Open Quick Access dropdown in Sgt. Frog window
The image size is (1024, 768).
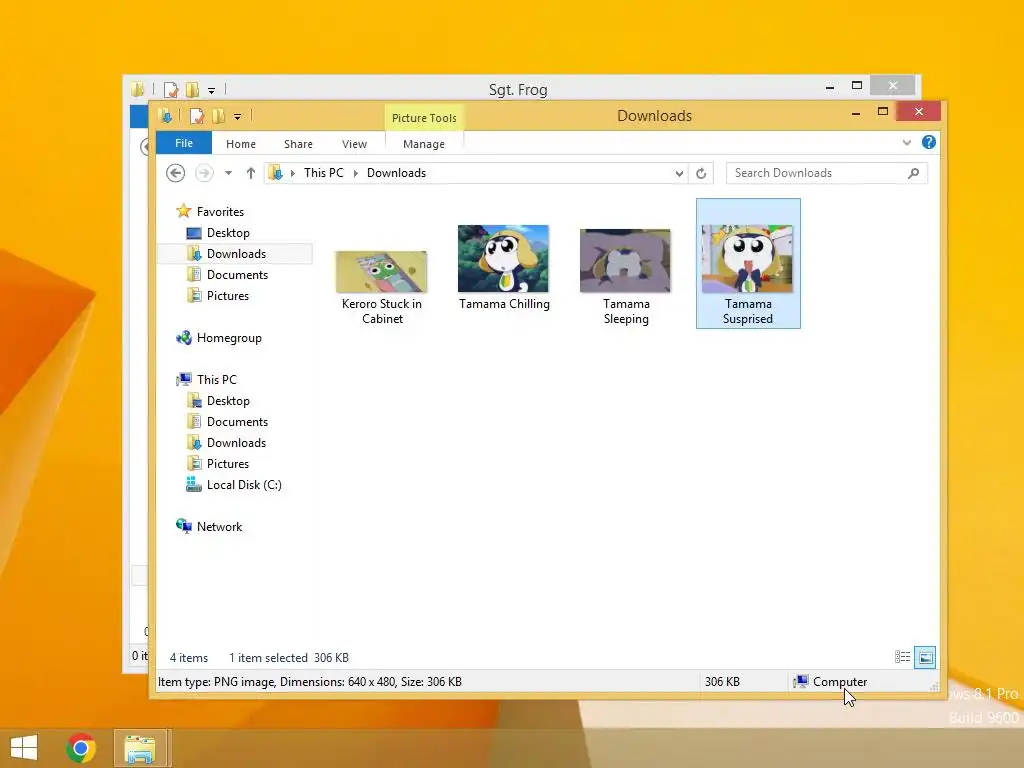212,90
